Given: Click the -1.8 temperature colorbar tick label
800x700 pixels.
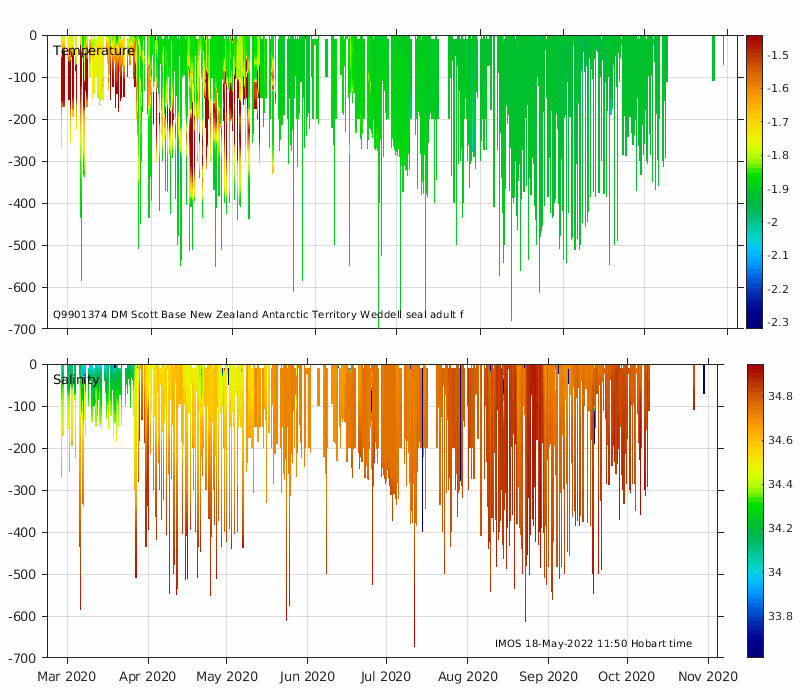Looking at the screenshot, I should pos(778,155).
